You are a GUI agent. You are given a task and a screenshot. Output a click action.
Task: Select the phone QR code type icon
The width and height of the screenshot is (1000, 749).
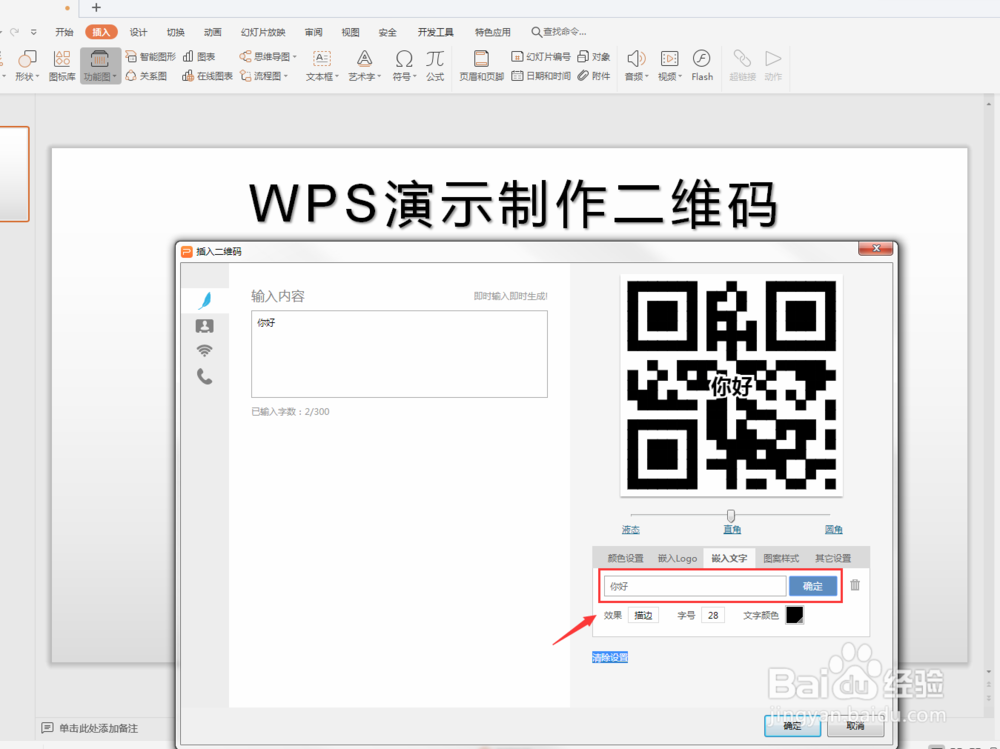[x=205, y=377]
